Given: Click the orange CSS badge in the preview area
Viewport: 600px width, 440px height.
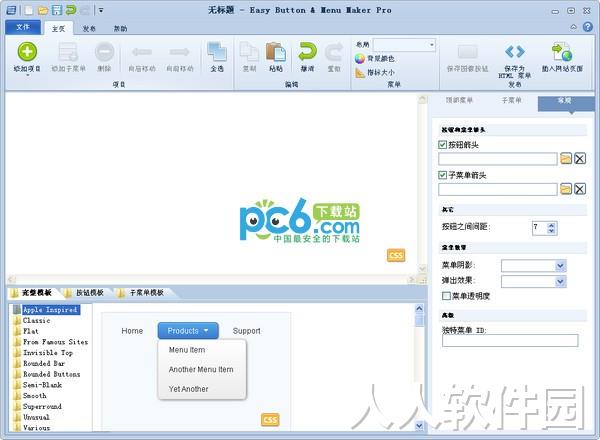Looking at the screenshot, I should pyautogui.click(x=396, y=255).
